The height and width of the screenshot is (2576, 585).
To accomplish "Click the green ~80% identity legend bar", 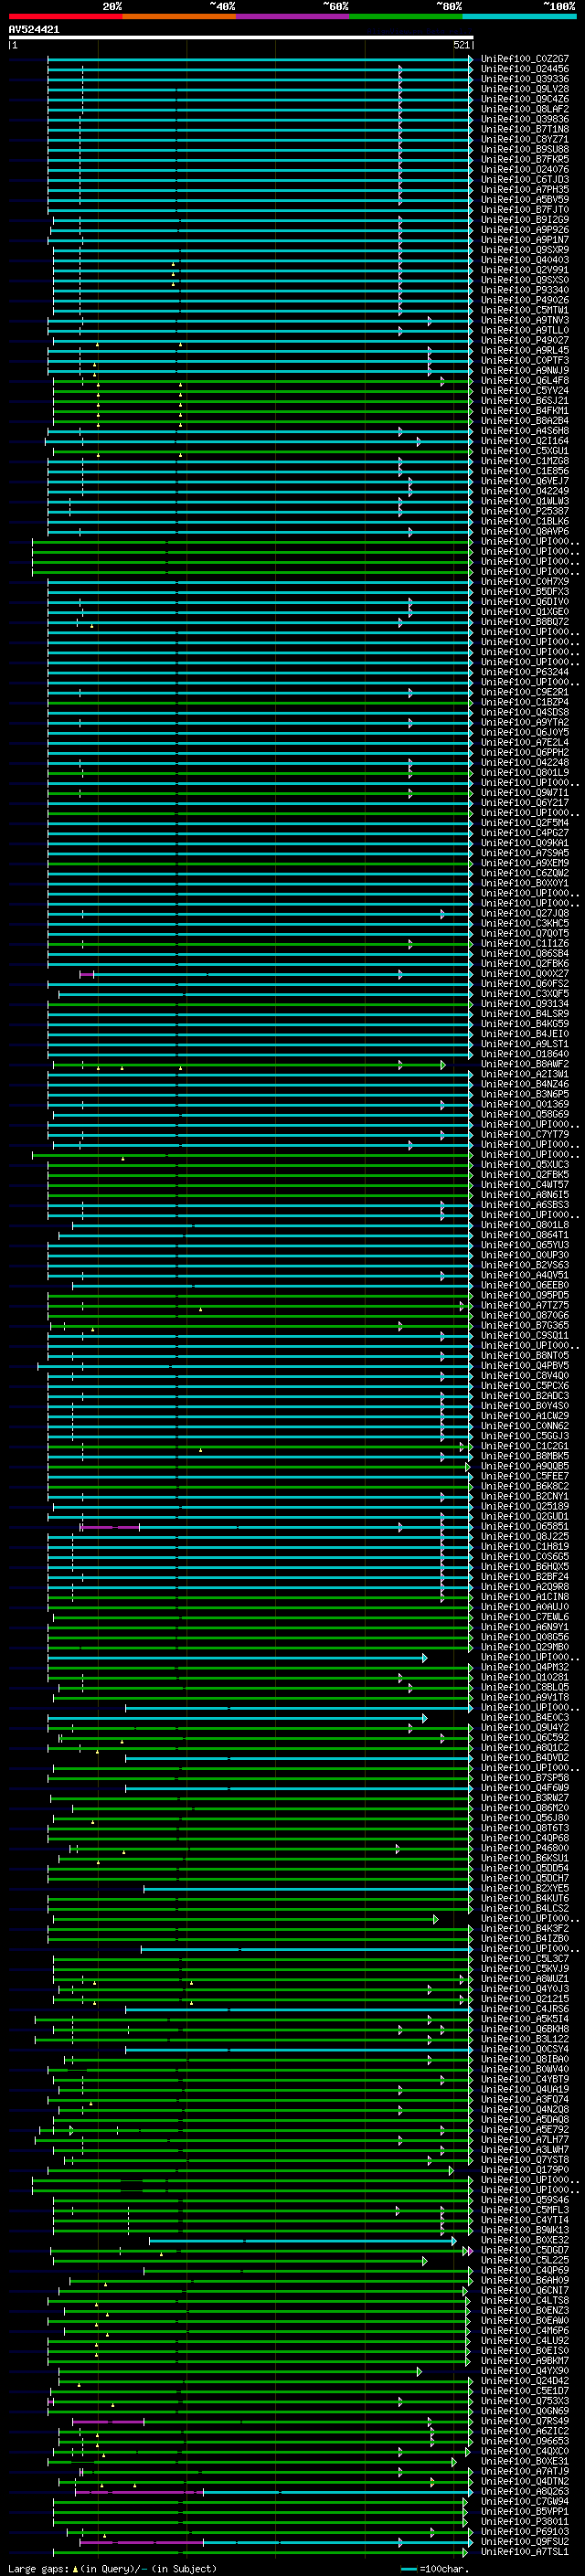I will (x=406, y=16).
